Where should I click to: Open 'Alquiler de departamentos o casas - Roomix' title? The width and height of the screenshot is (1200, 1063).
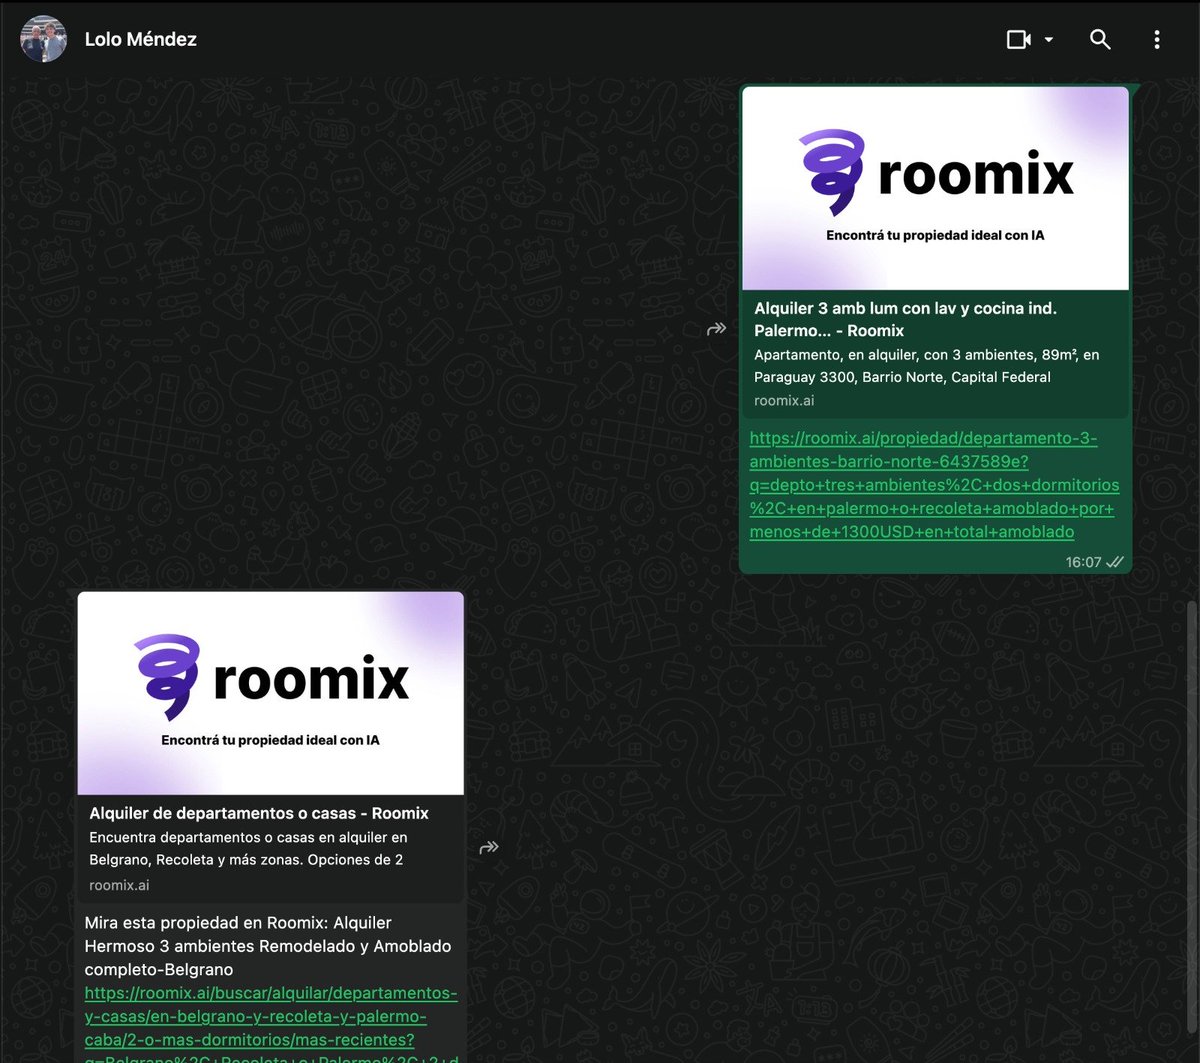click(x=259, y=813)
